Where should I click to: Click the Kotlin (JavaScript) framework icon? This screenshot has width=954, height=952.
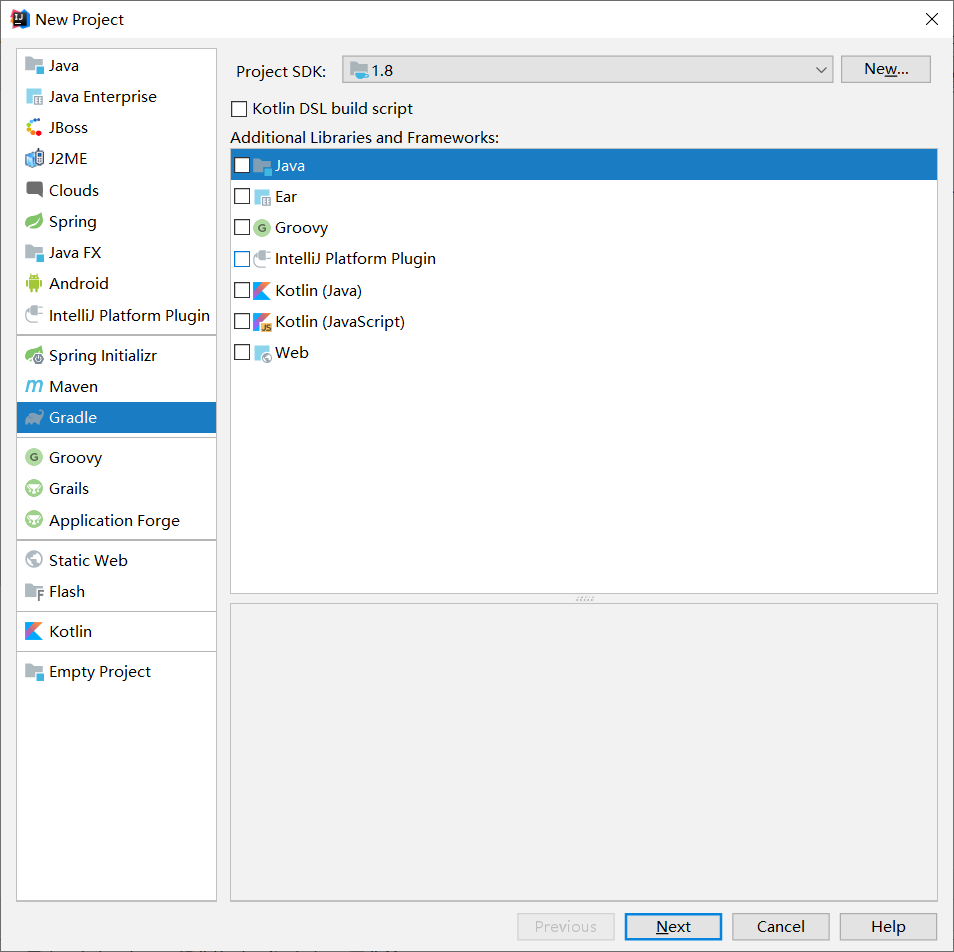[262, 322]
